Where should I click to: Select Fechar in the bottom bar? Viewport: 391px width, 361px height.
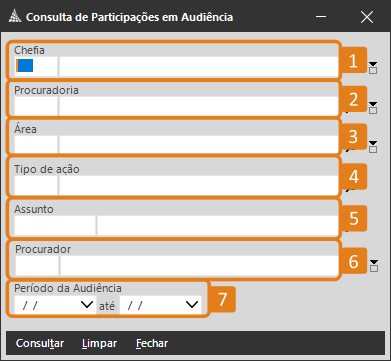[152, 343]
